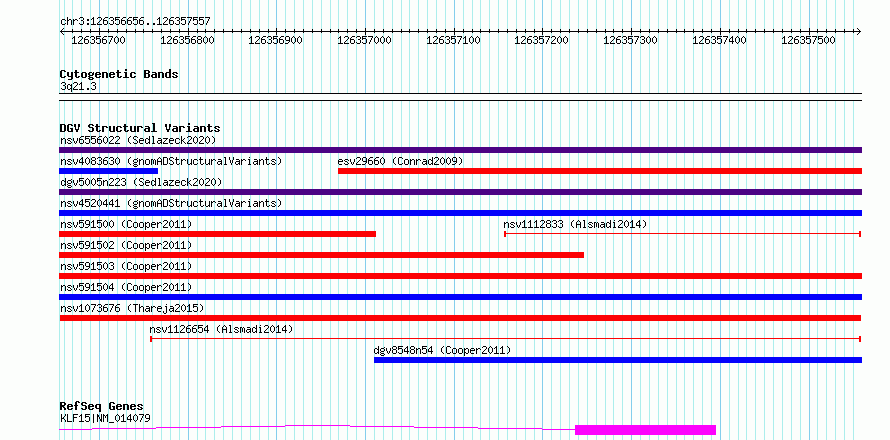Click ruler position 126357400

tap(719, 40)
